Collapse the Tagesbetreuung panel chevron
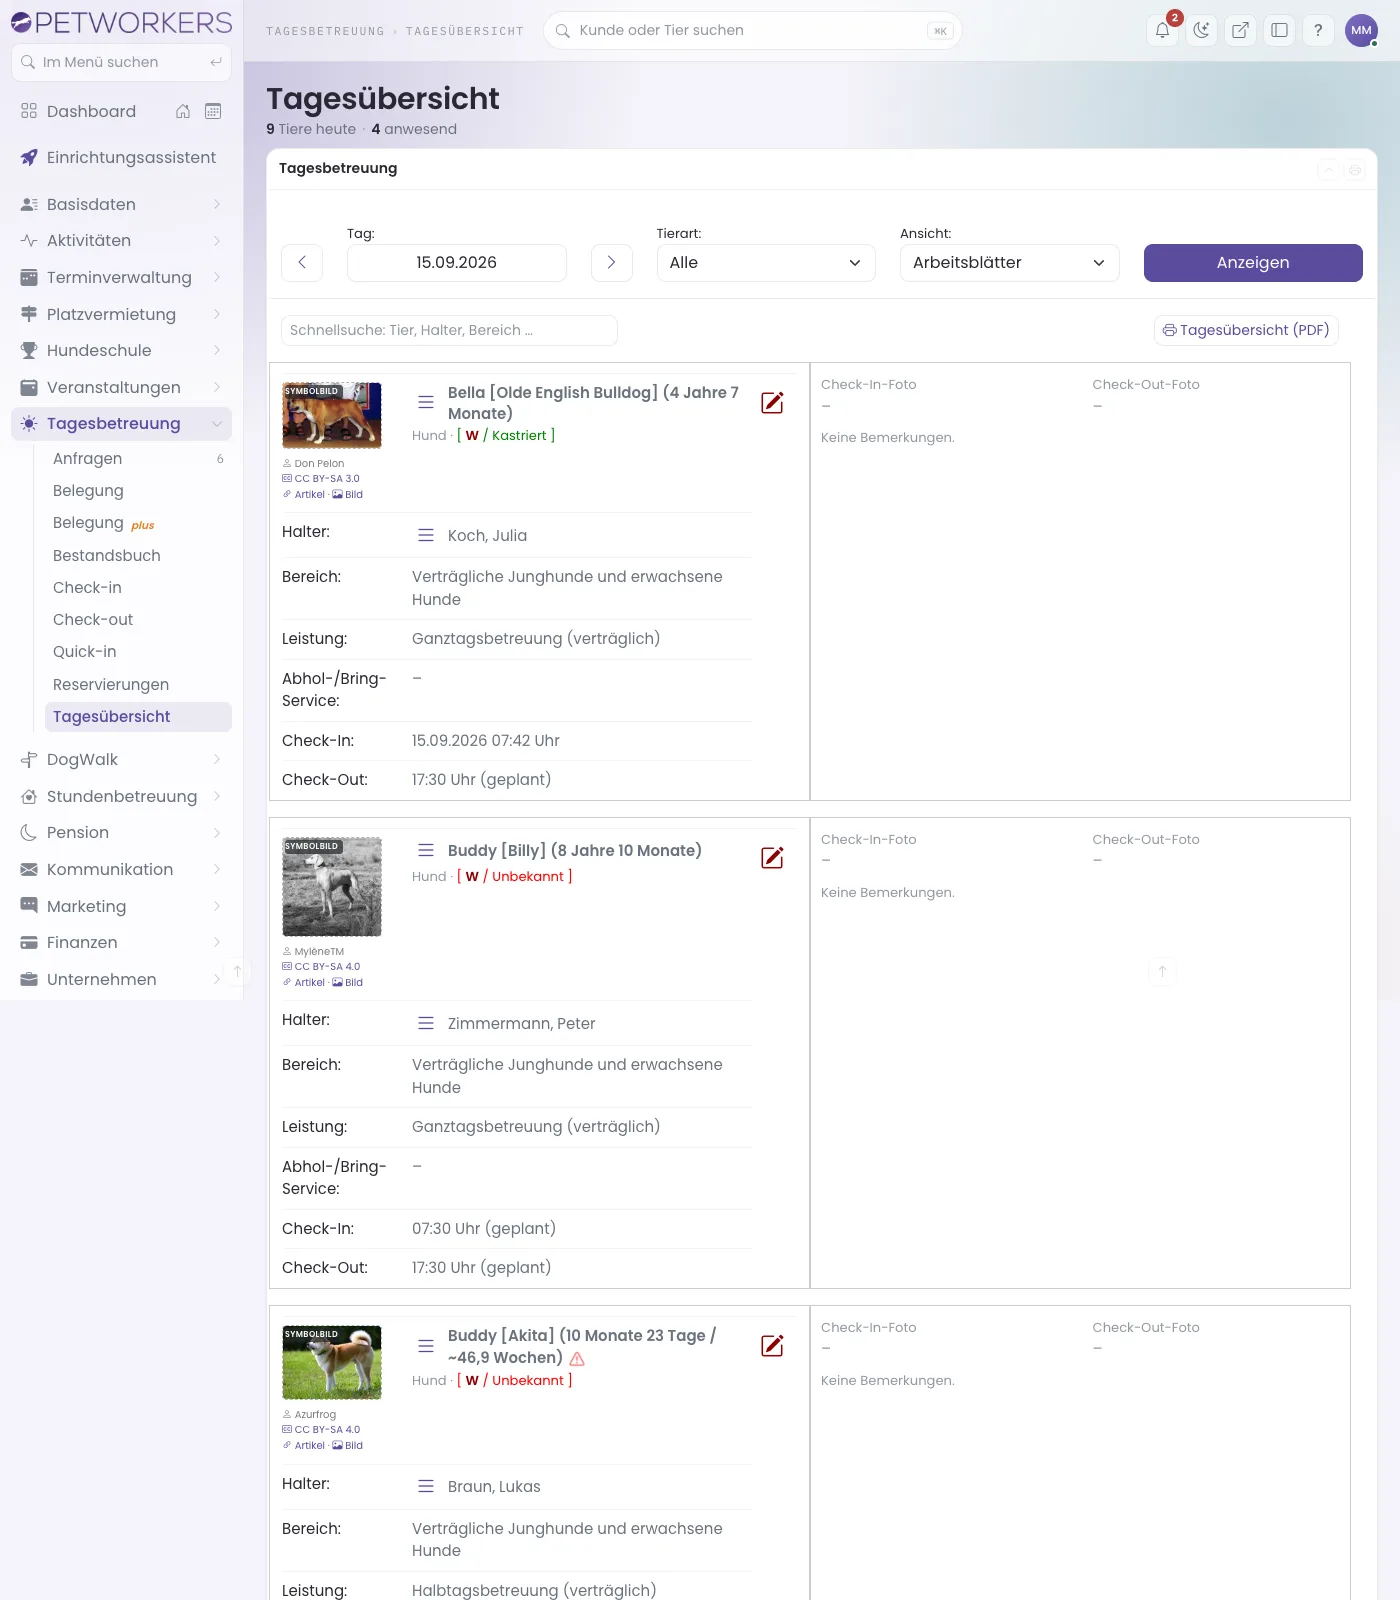This screenshot has width=1400, height=1600. [x=1328, y=170]
